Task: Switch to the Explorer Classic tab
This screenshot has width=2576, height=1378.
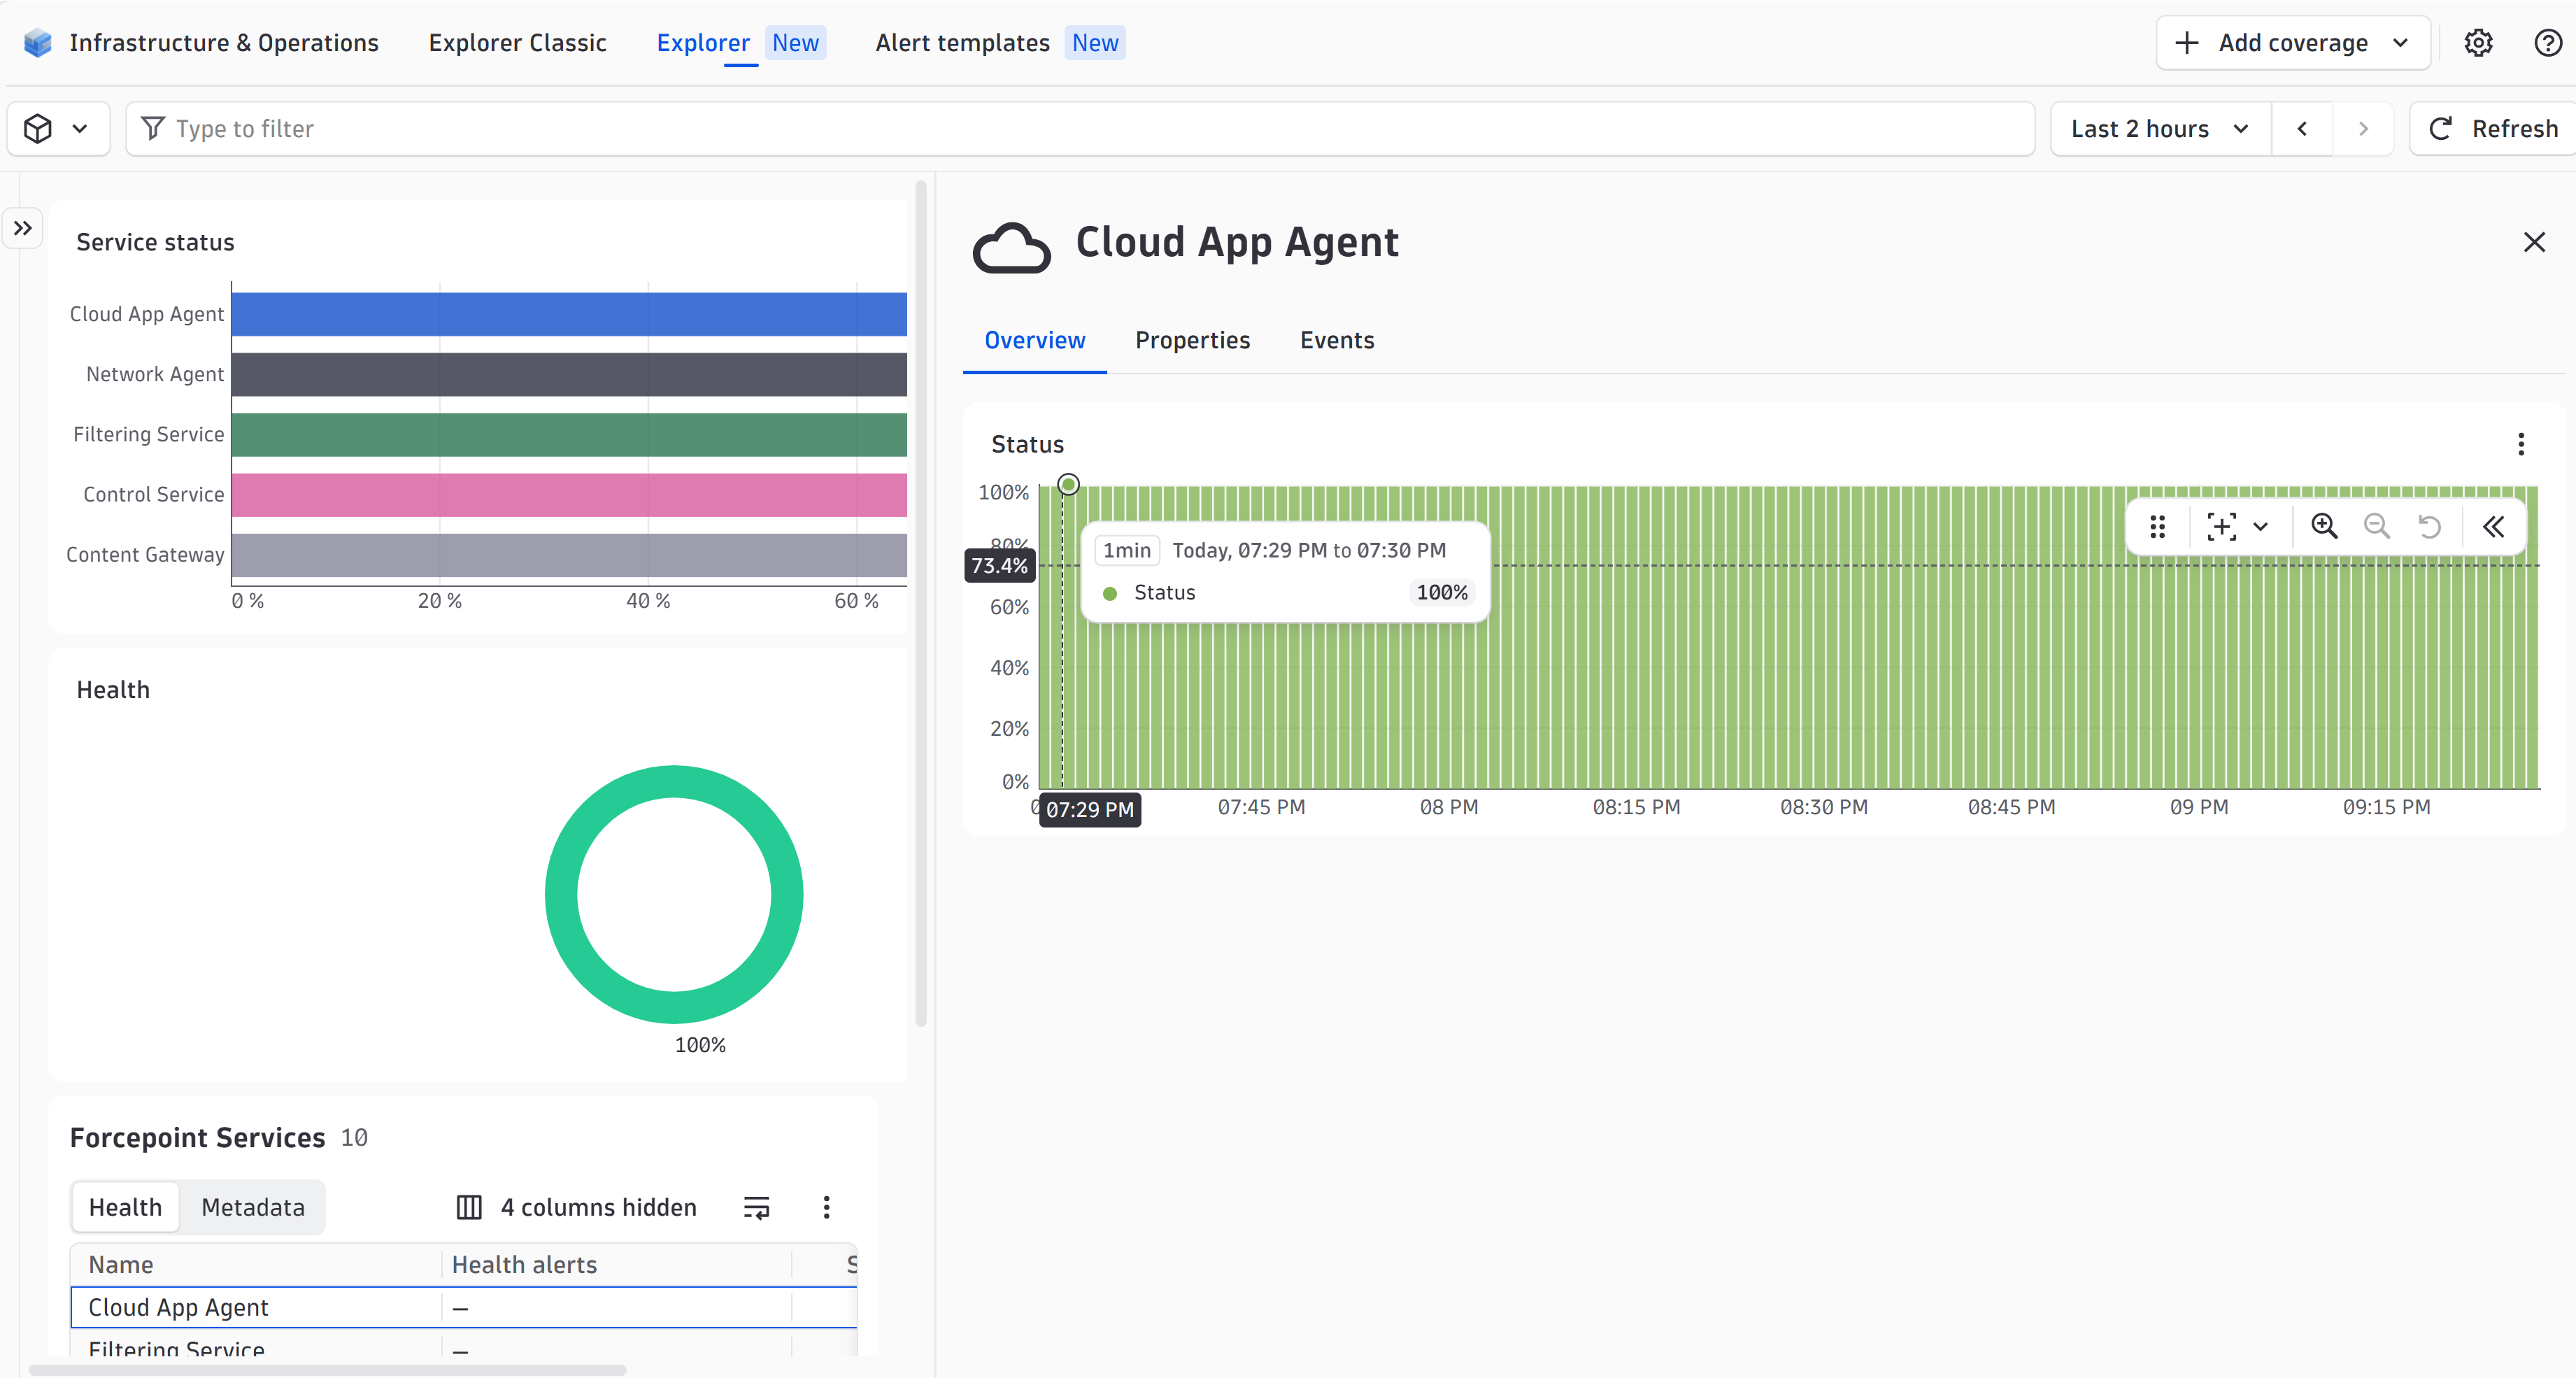Action: point(517,43)
